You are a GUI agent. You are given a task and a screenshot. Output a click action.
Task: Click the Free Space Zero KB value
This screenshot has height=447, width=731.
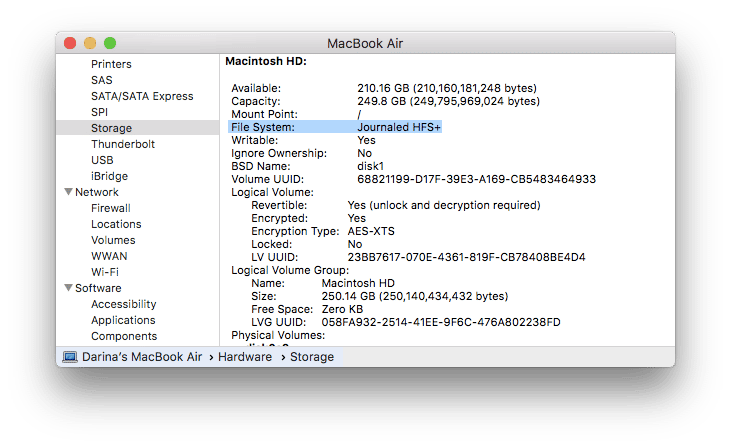(x=342, y=309)
